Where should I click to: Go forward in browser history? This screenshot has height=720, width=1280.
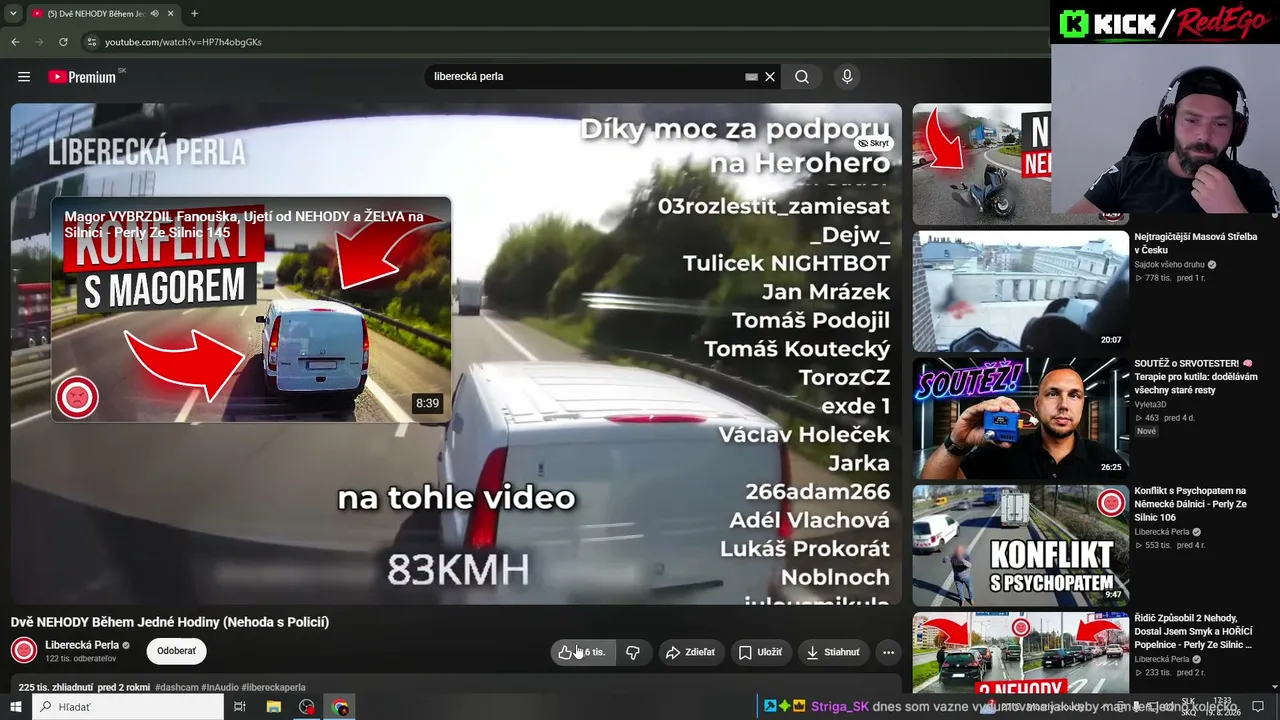pos(39,42)
